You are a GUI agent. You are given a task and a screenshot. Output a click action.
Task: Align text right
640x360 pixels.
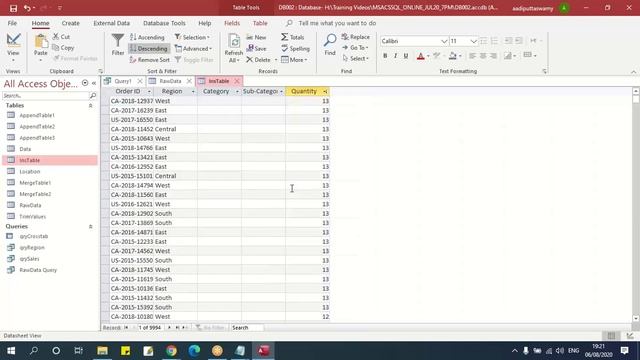tap(493, 56)
